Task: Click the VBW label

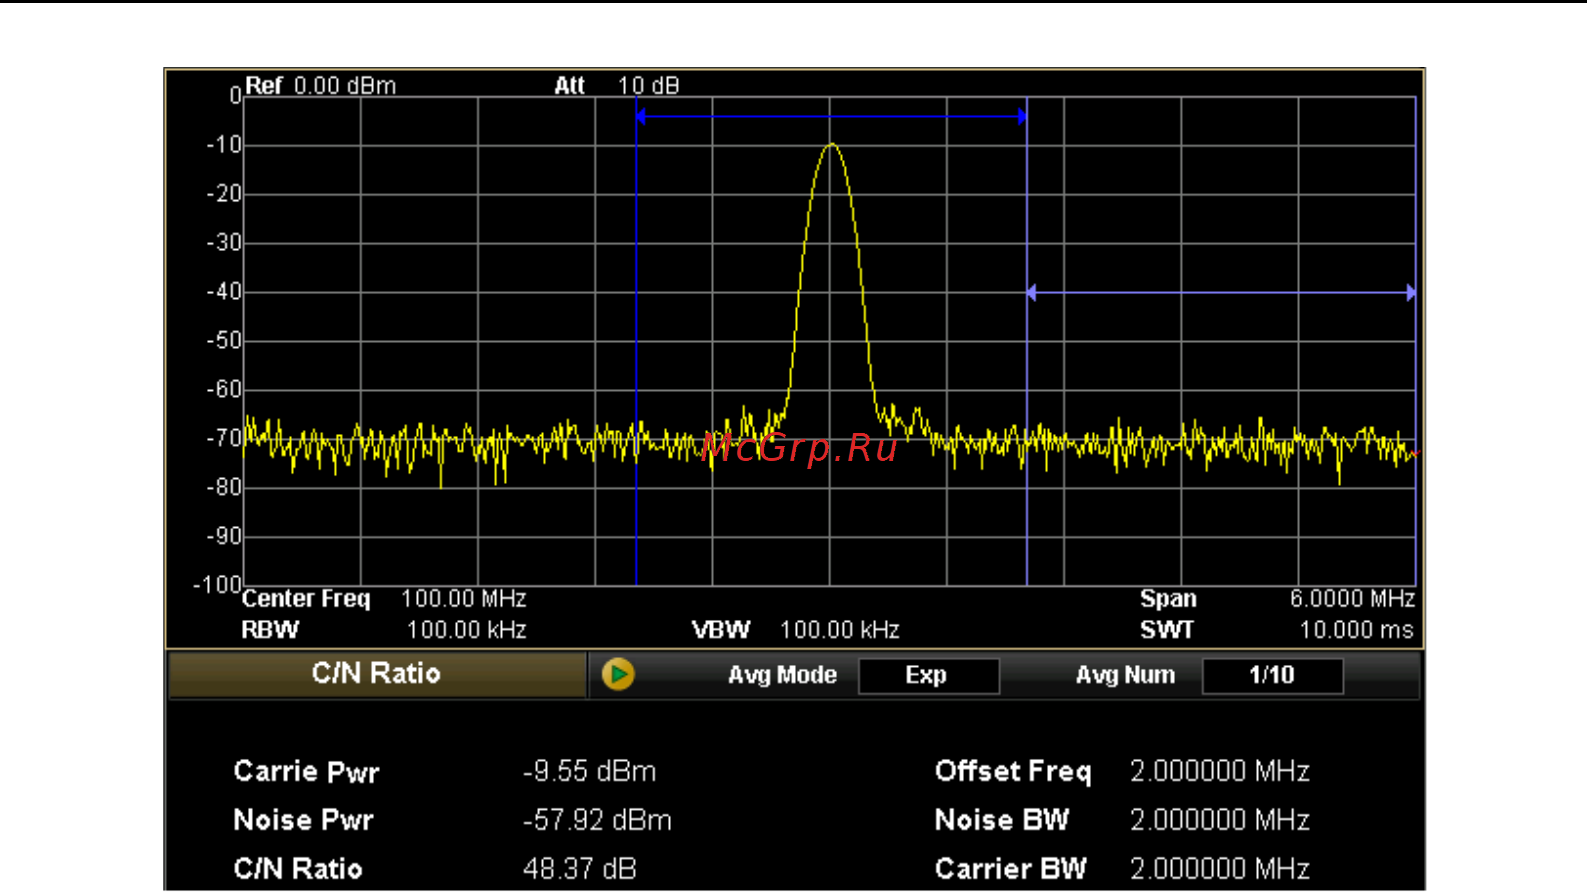Action: (x=720, y=630)
